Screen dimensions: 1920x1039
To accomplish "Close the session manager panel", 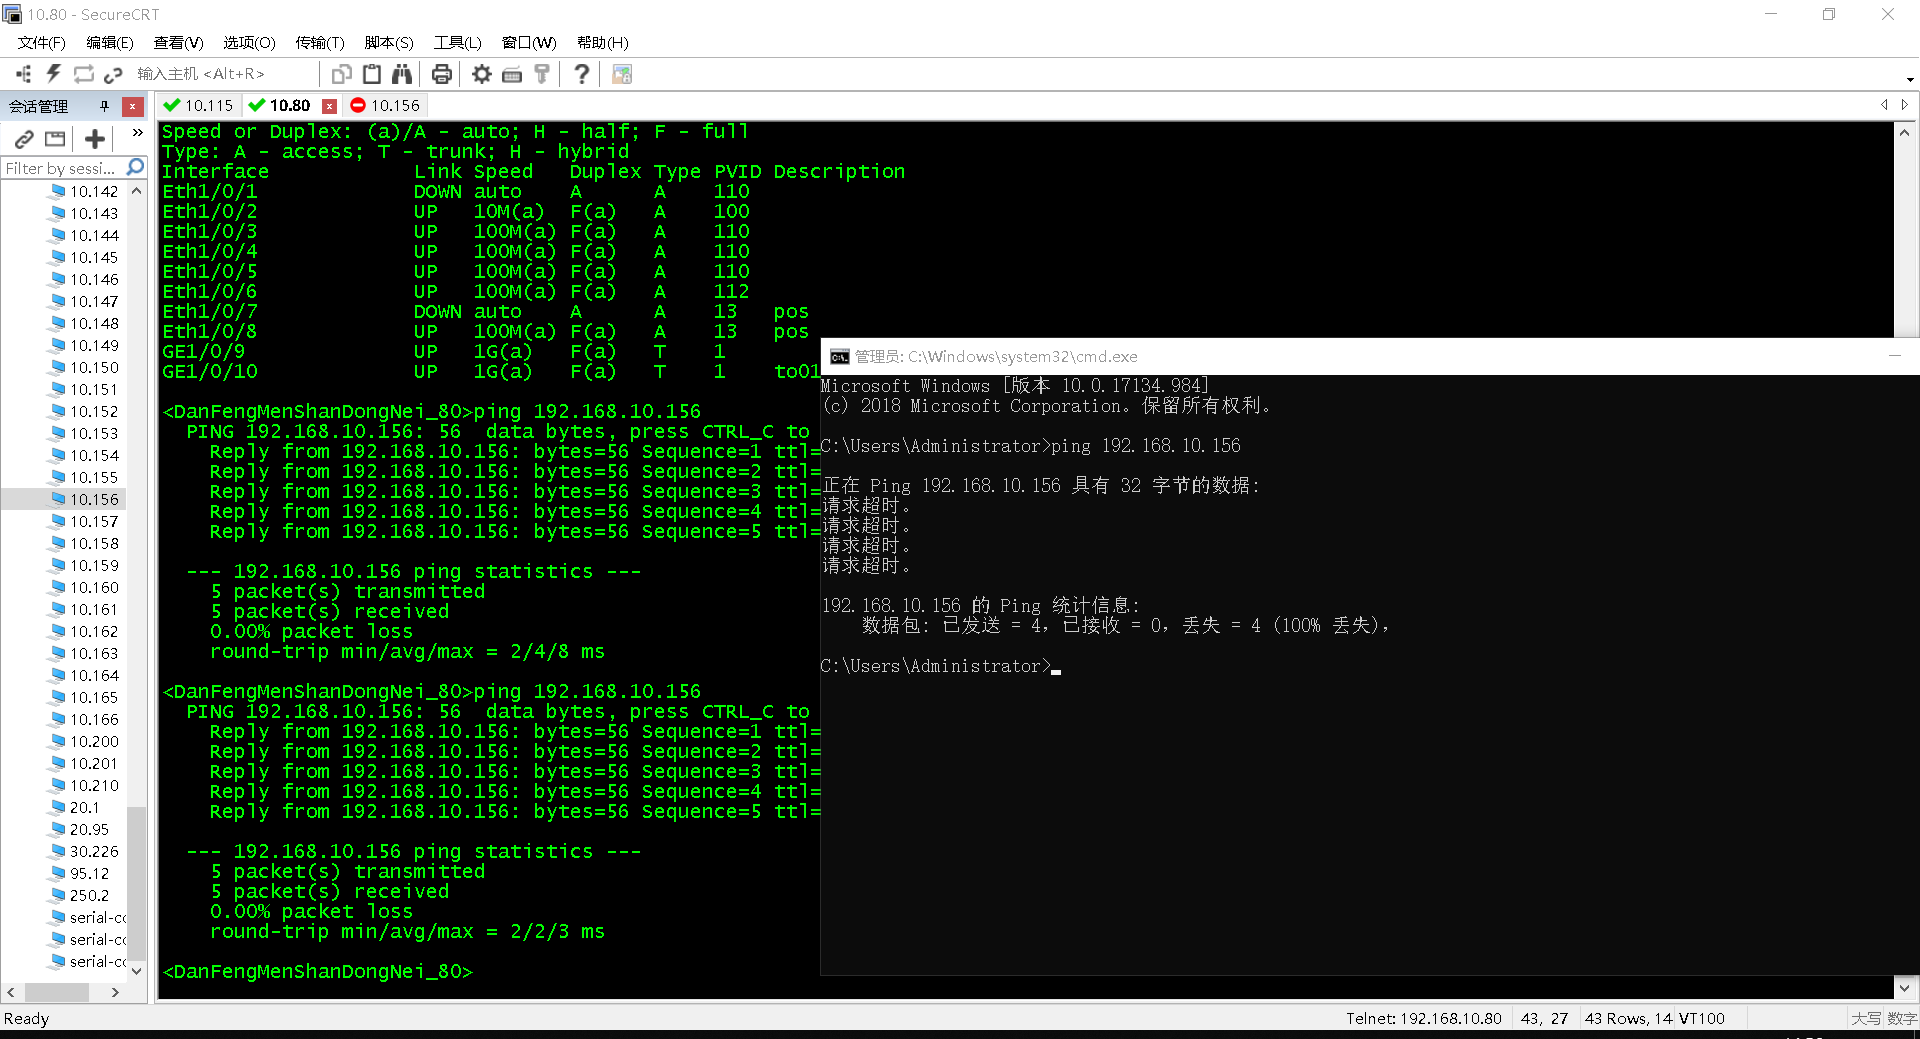I will (132, 106).
